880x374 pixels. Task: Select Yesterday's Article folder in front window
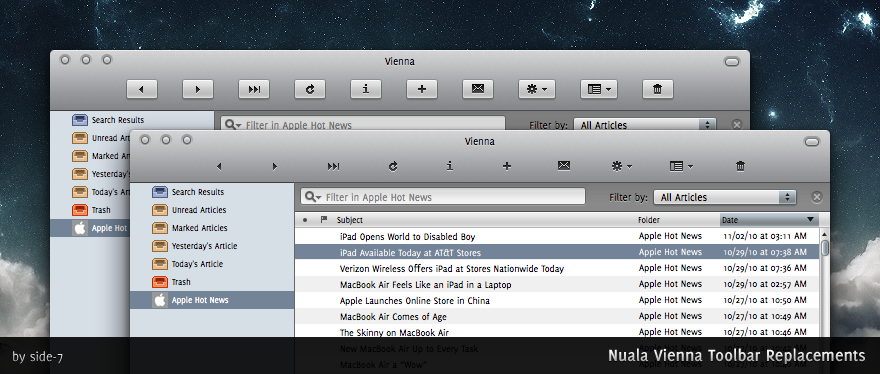(x=212, y=246)
